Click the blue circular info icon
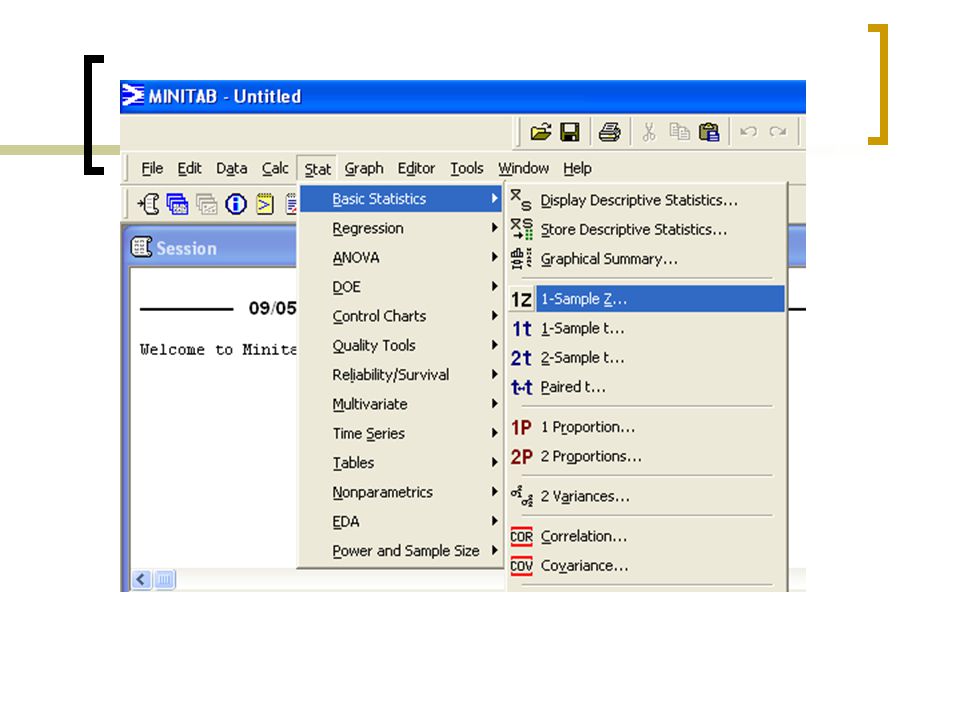 236,204
